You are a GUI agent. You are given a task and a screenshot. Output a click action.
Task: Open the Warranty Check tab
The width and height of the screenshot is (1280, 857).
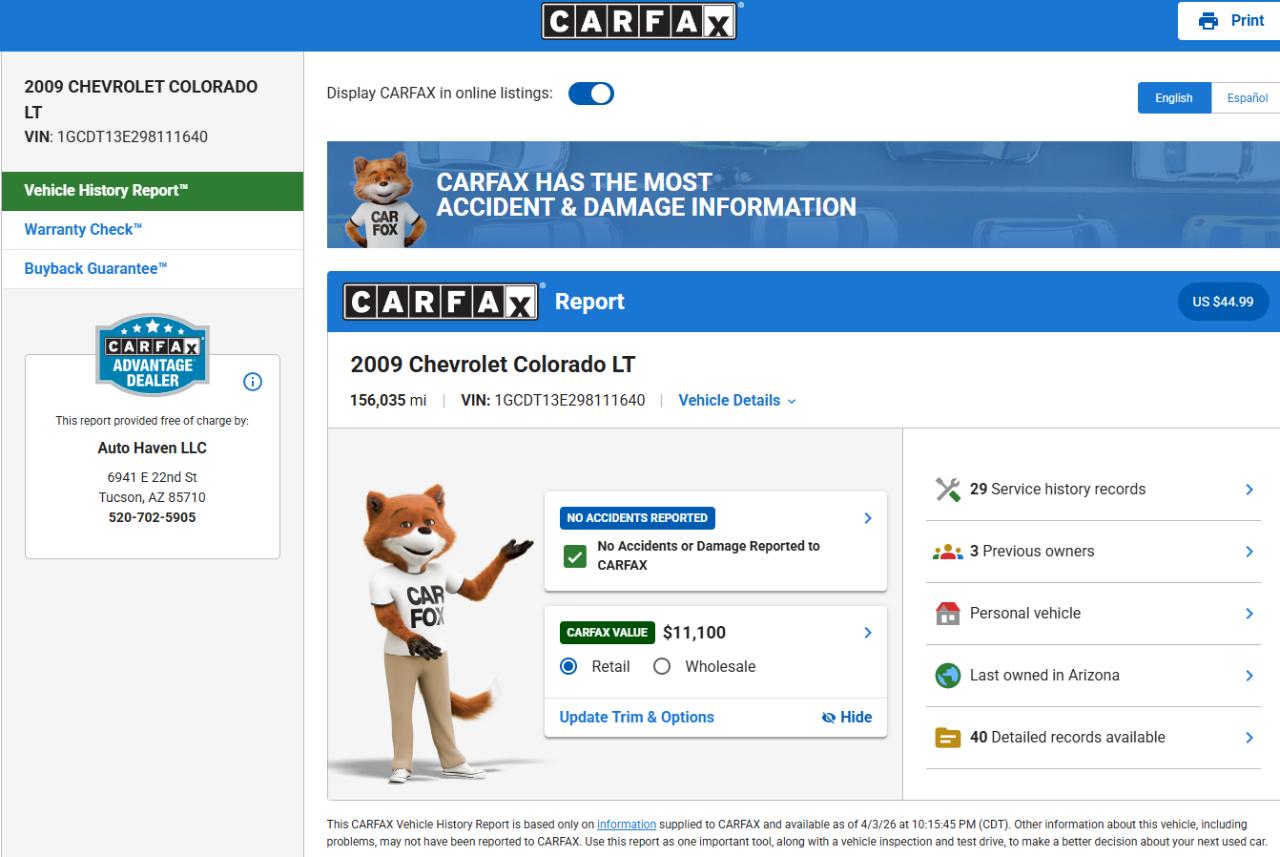[83, 230]
